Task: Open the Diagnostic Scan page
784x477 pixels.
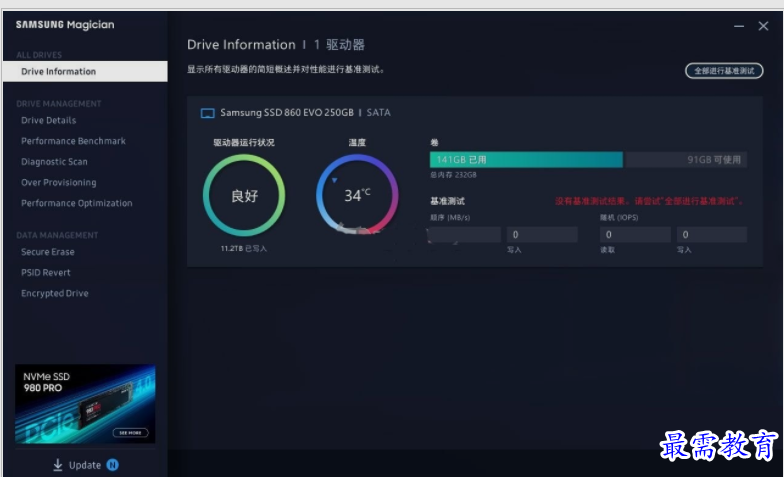Action: pyautogui.click(x=54, y=162)
